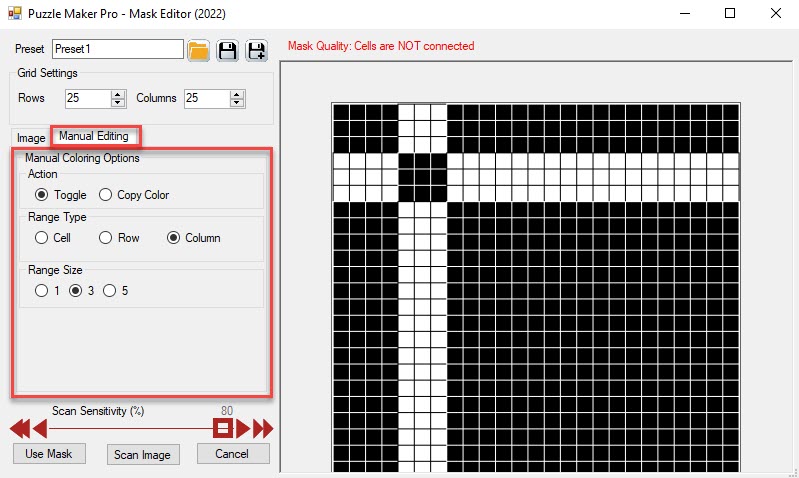Choose Cell range type
799x478 pixels.
pyautogui.click(x=41, y=237)
